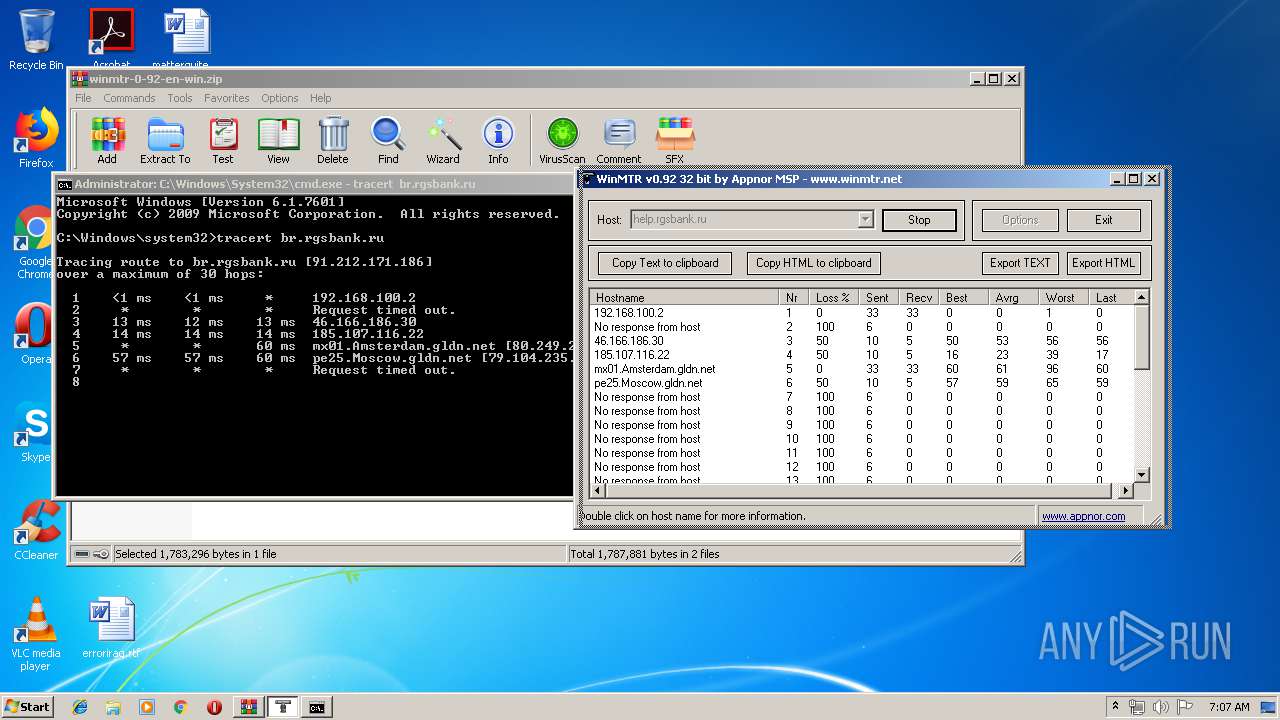Open the www.appnor.com link in WinMTR
The image size is (1280, 720).
point(1083,516)
